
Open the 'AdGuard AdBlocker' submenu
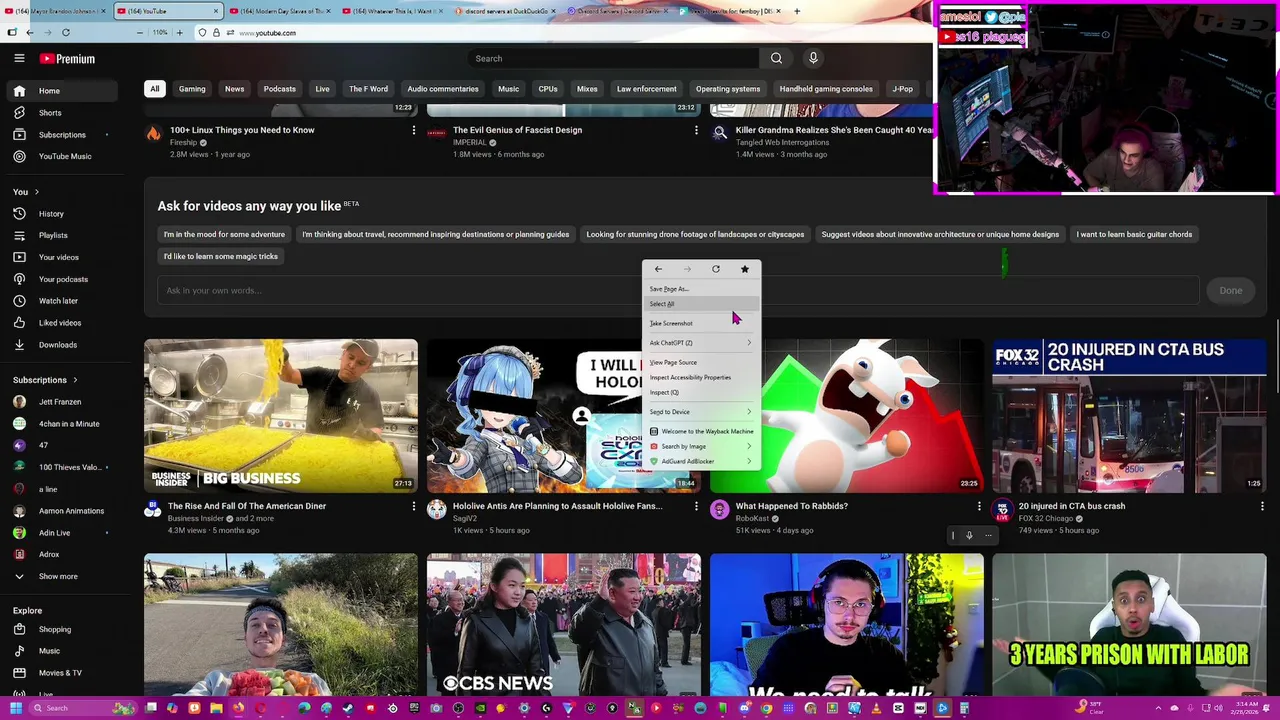click(x=701, y=461)
